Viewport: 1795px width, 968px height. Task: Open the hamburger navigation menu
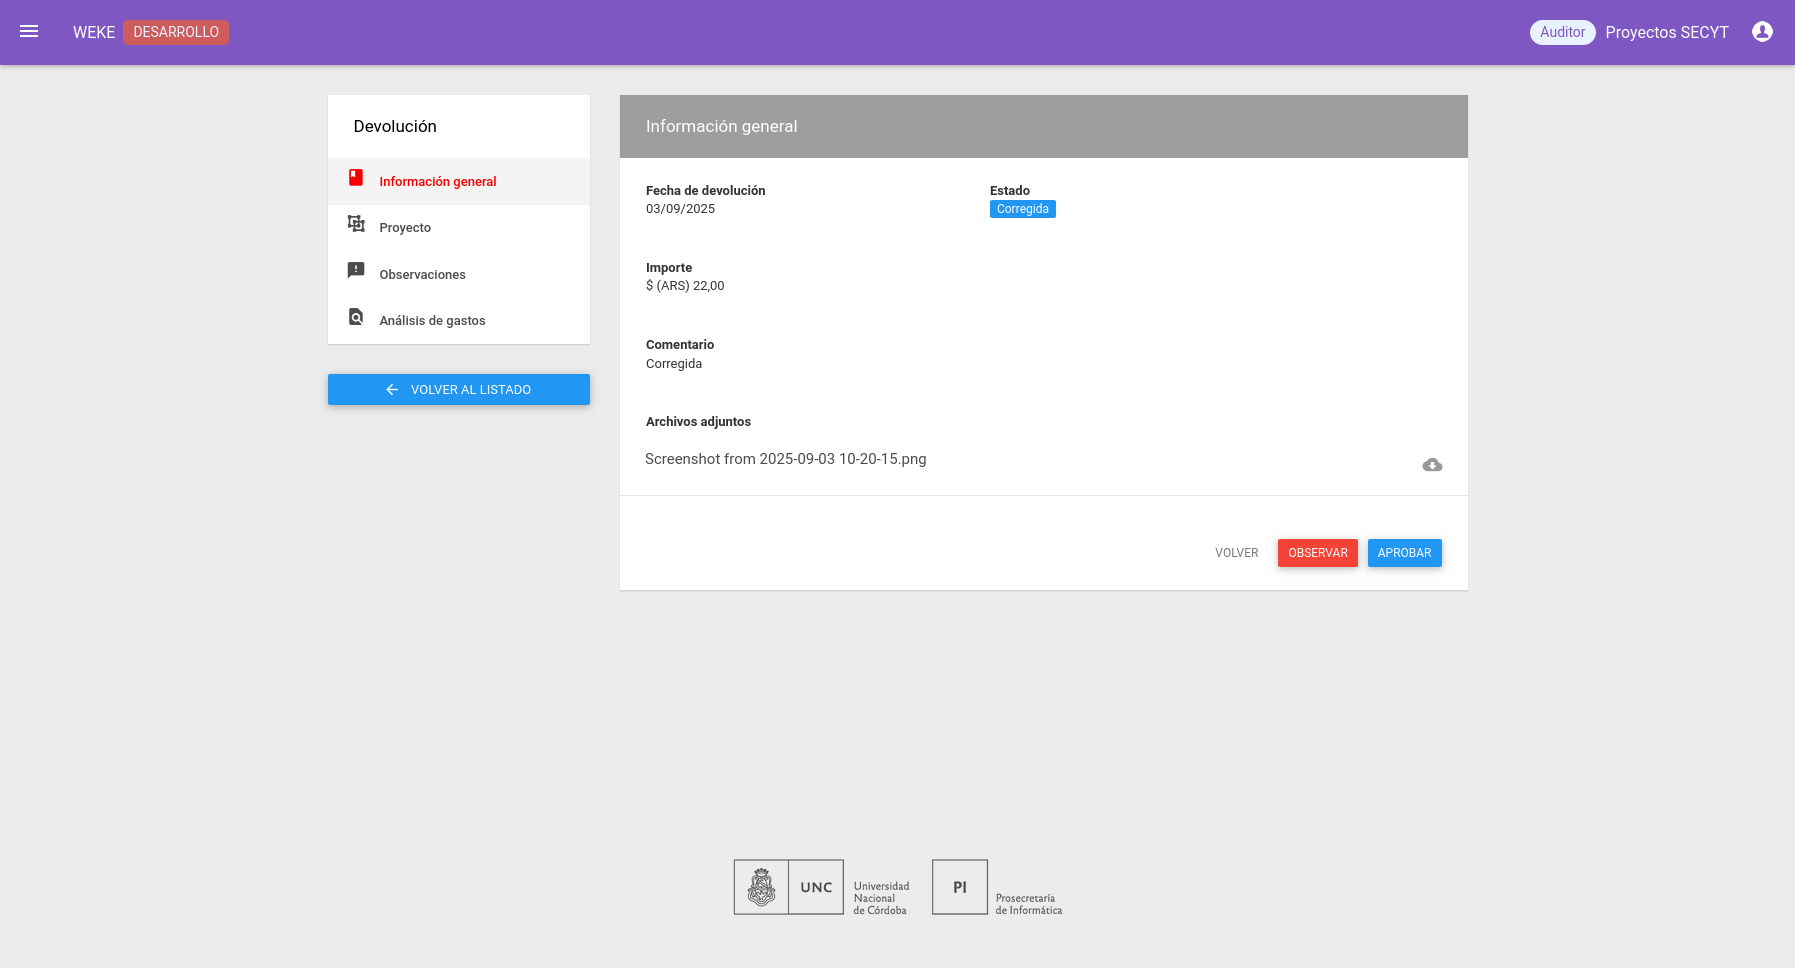coord(29,32)
